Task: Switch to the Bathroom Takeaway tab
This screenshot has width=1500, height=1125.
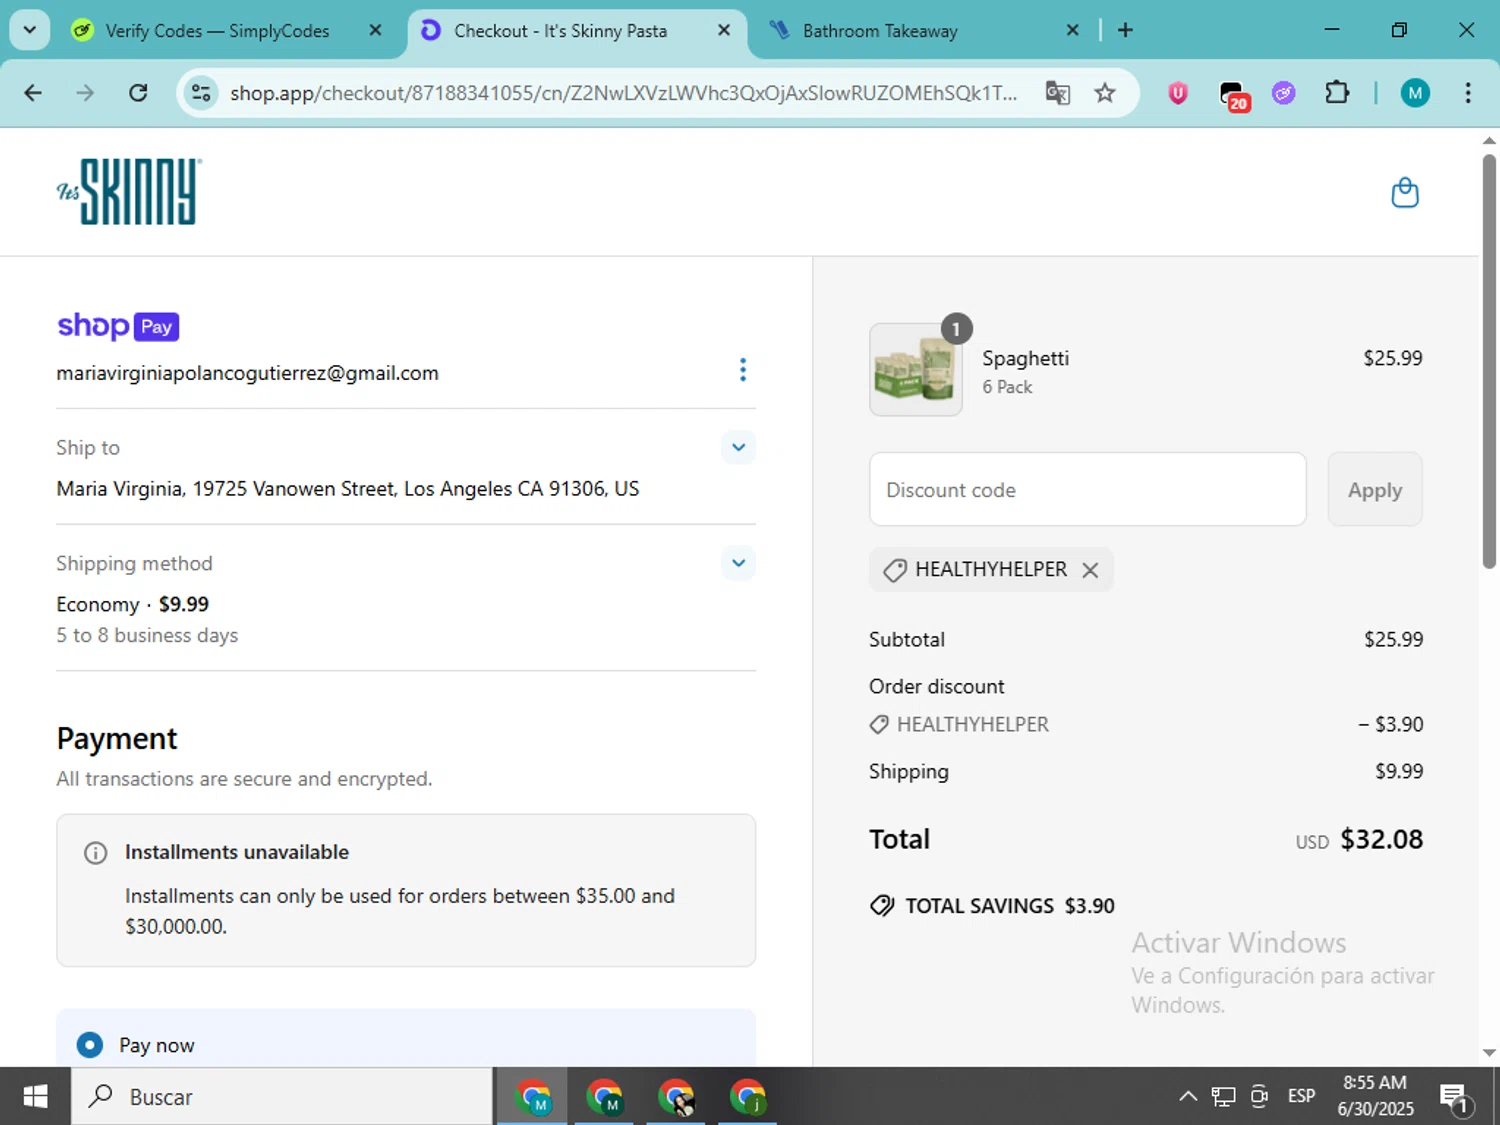Action: [x=880, y=31]
